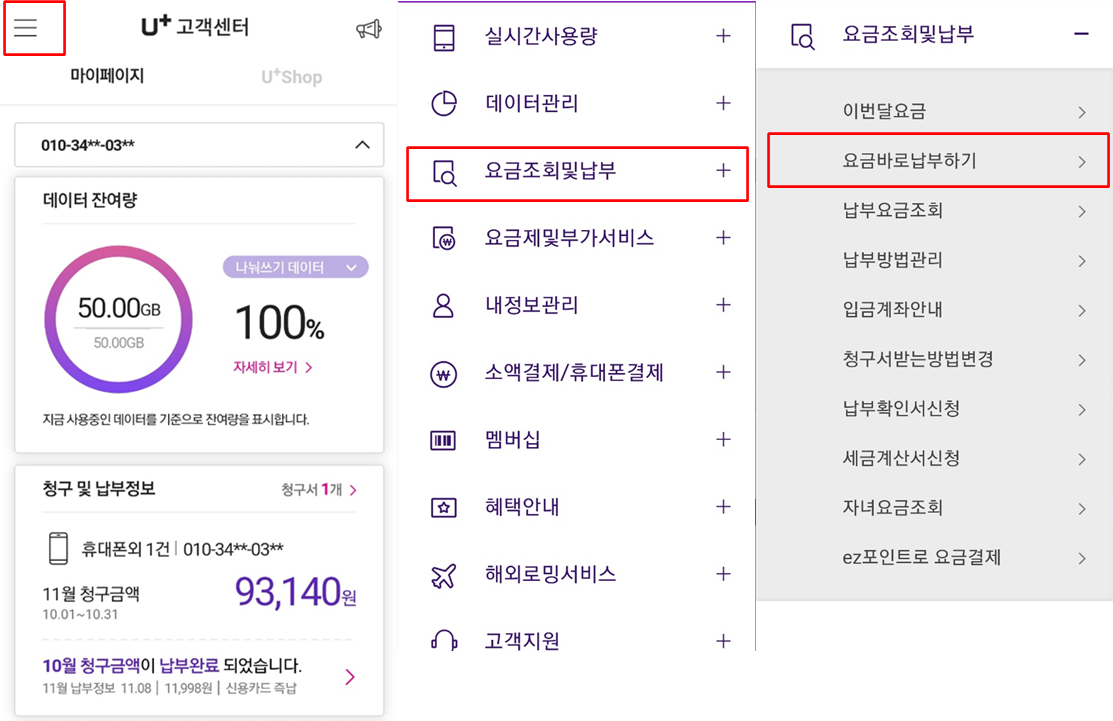The image size is (1113, 721).
Task: Select 청구서받는방법변경 submenu item
Action: [x=935, y=359]
